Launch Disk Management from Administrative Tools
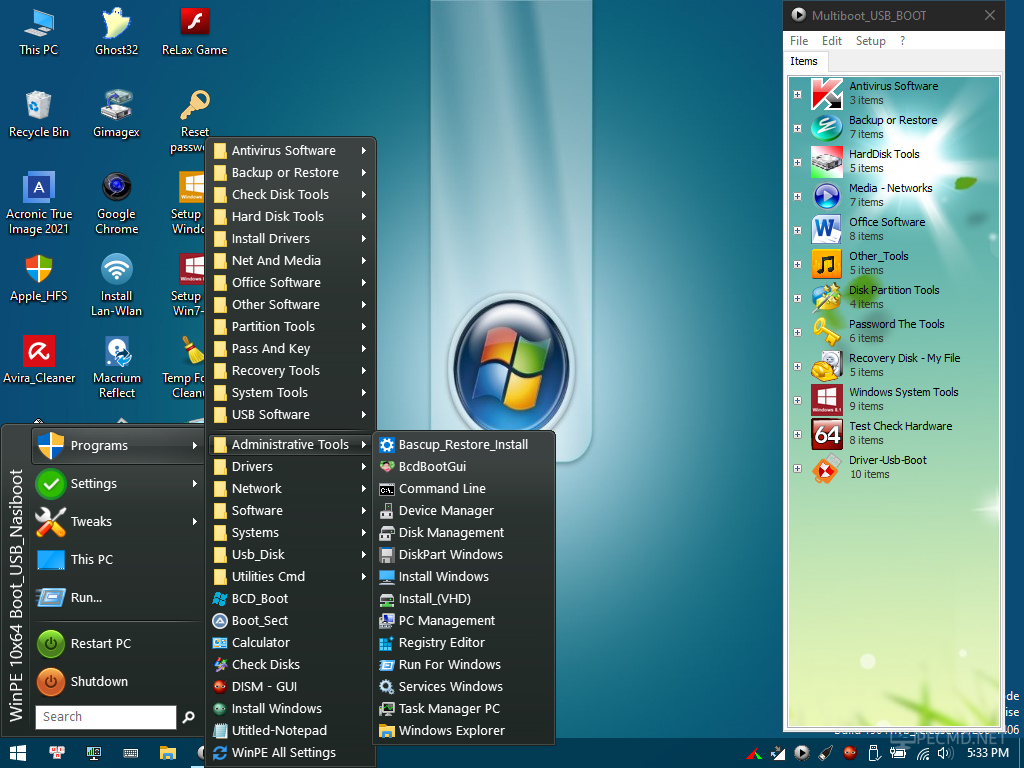Viewport: 1024px width, 768px height. pos(463,533)
